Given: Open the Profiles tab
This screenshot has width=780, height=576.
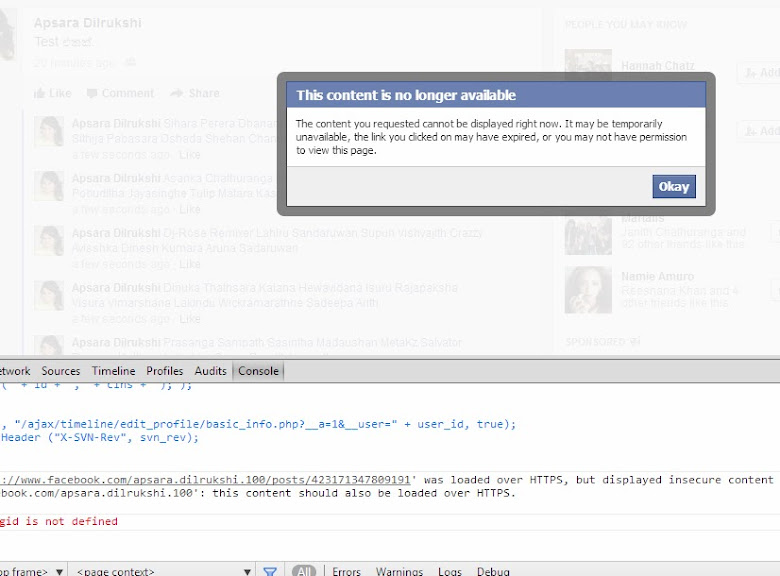Looking at the screenshot, I should tap(165, 371).
